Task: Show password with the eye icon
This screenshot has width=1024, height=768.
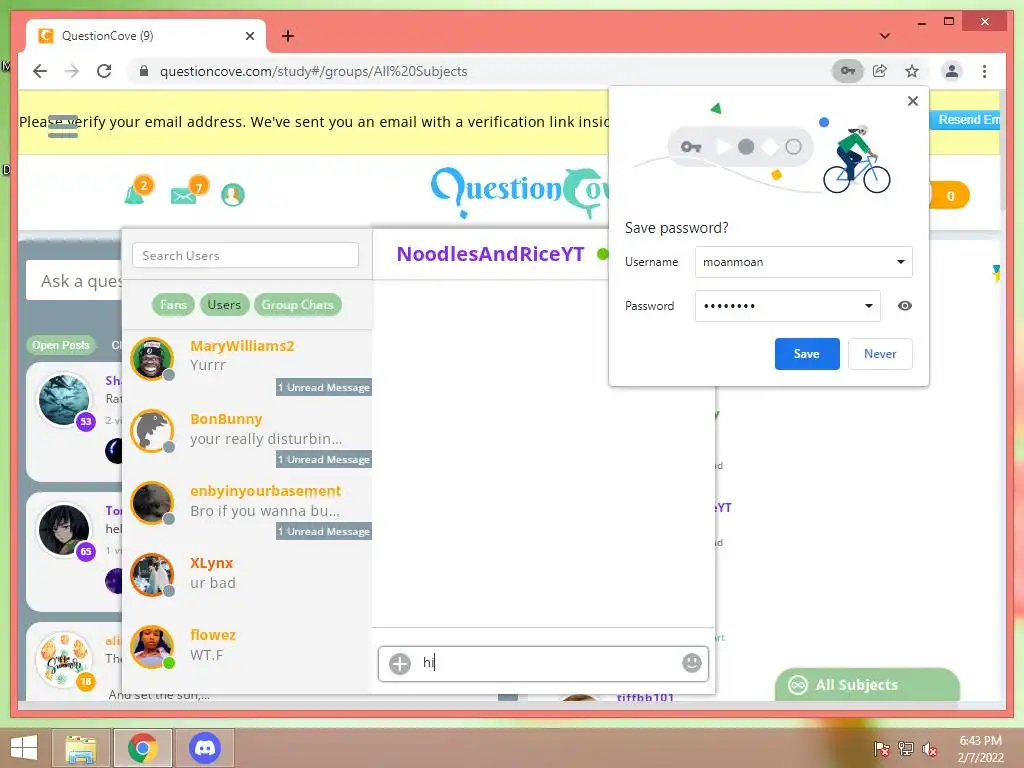Action: (904, 306)
